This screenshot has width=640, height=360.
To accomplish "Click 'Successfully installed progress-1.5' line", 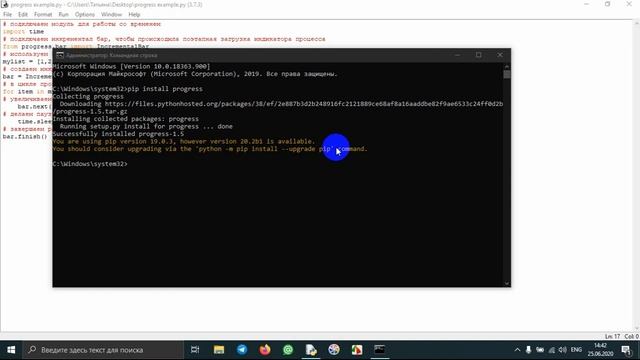I will (x=118, y=134).
